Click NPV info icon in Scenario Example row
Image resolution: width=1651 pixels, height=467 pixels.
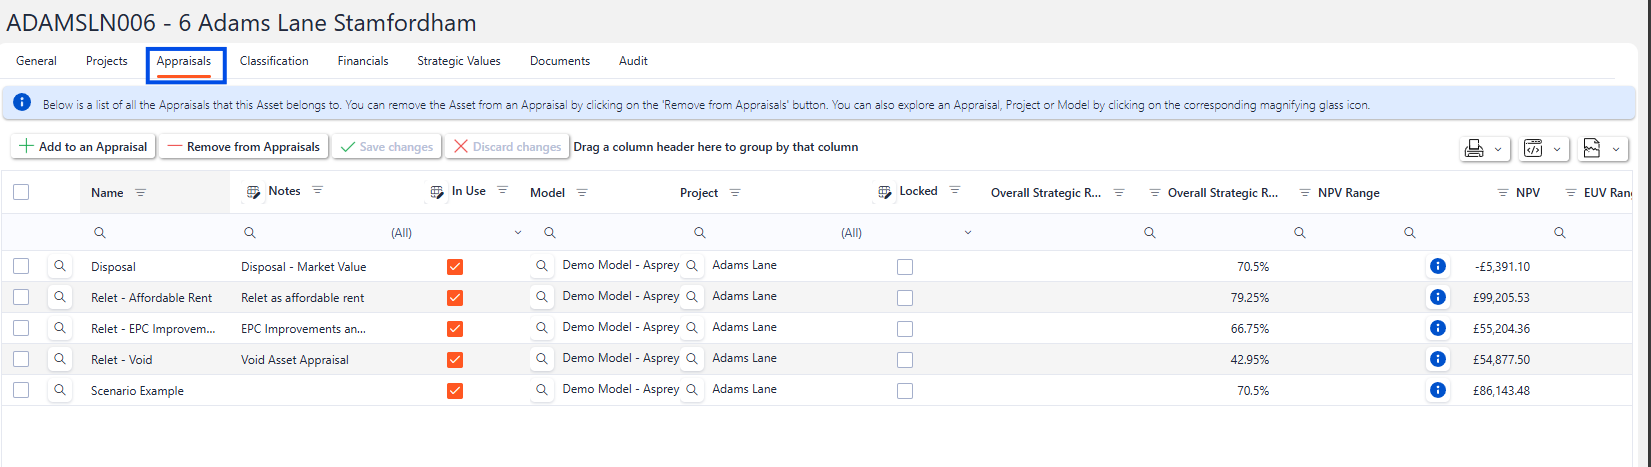pyautogui.click(x=1437, y=390)
